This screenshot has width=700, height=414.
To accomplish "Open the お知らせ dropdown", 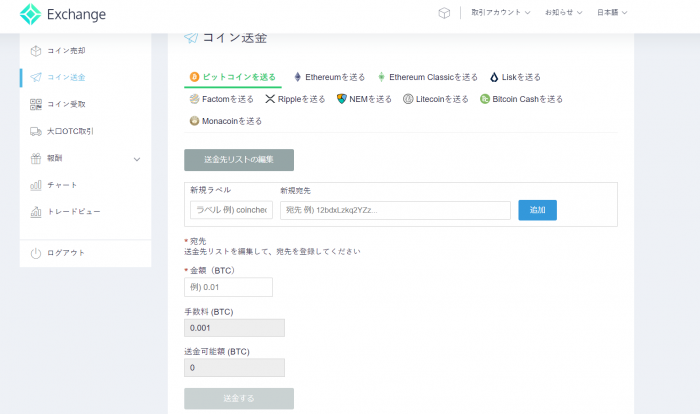I will pyautogui.click(x=563, y=13).
